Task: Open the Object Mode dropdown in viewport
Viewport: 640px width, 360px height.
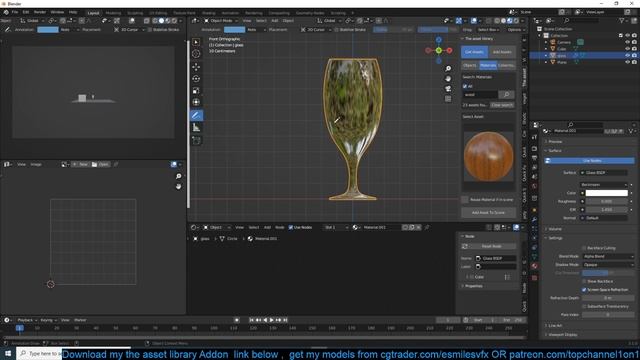Action: click(x=220, y=20)
